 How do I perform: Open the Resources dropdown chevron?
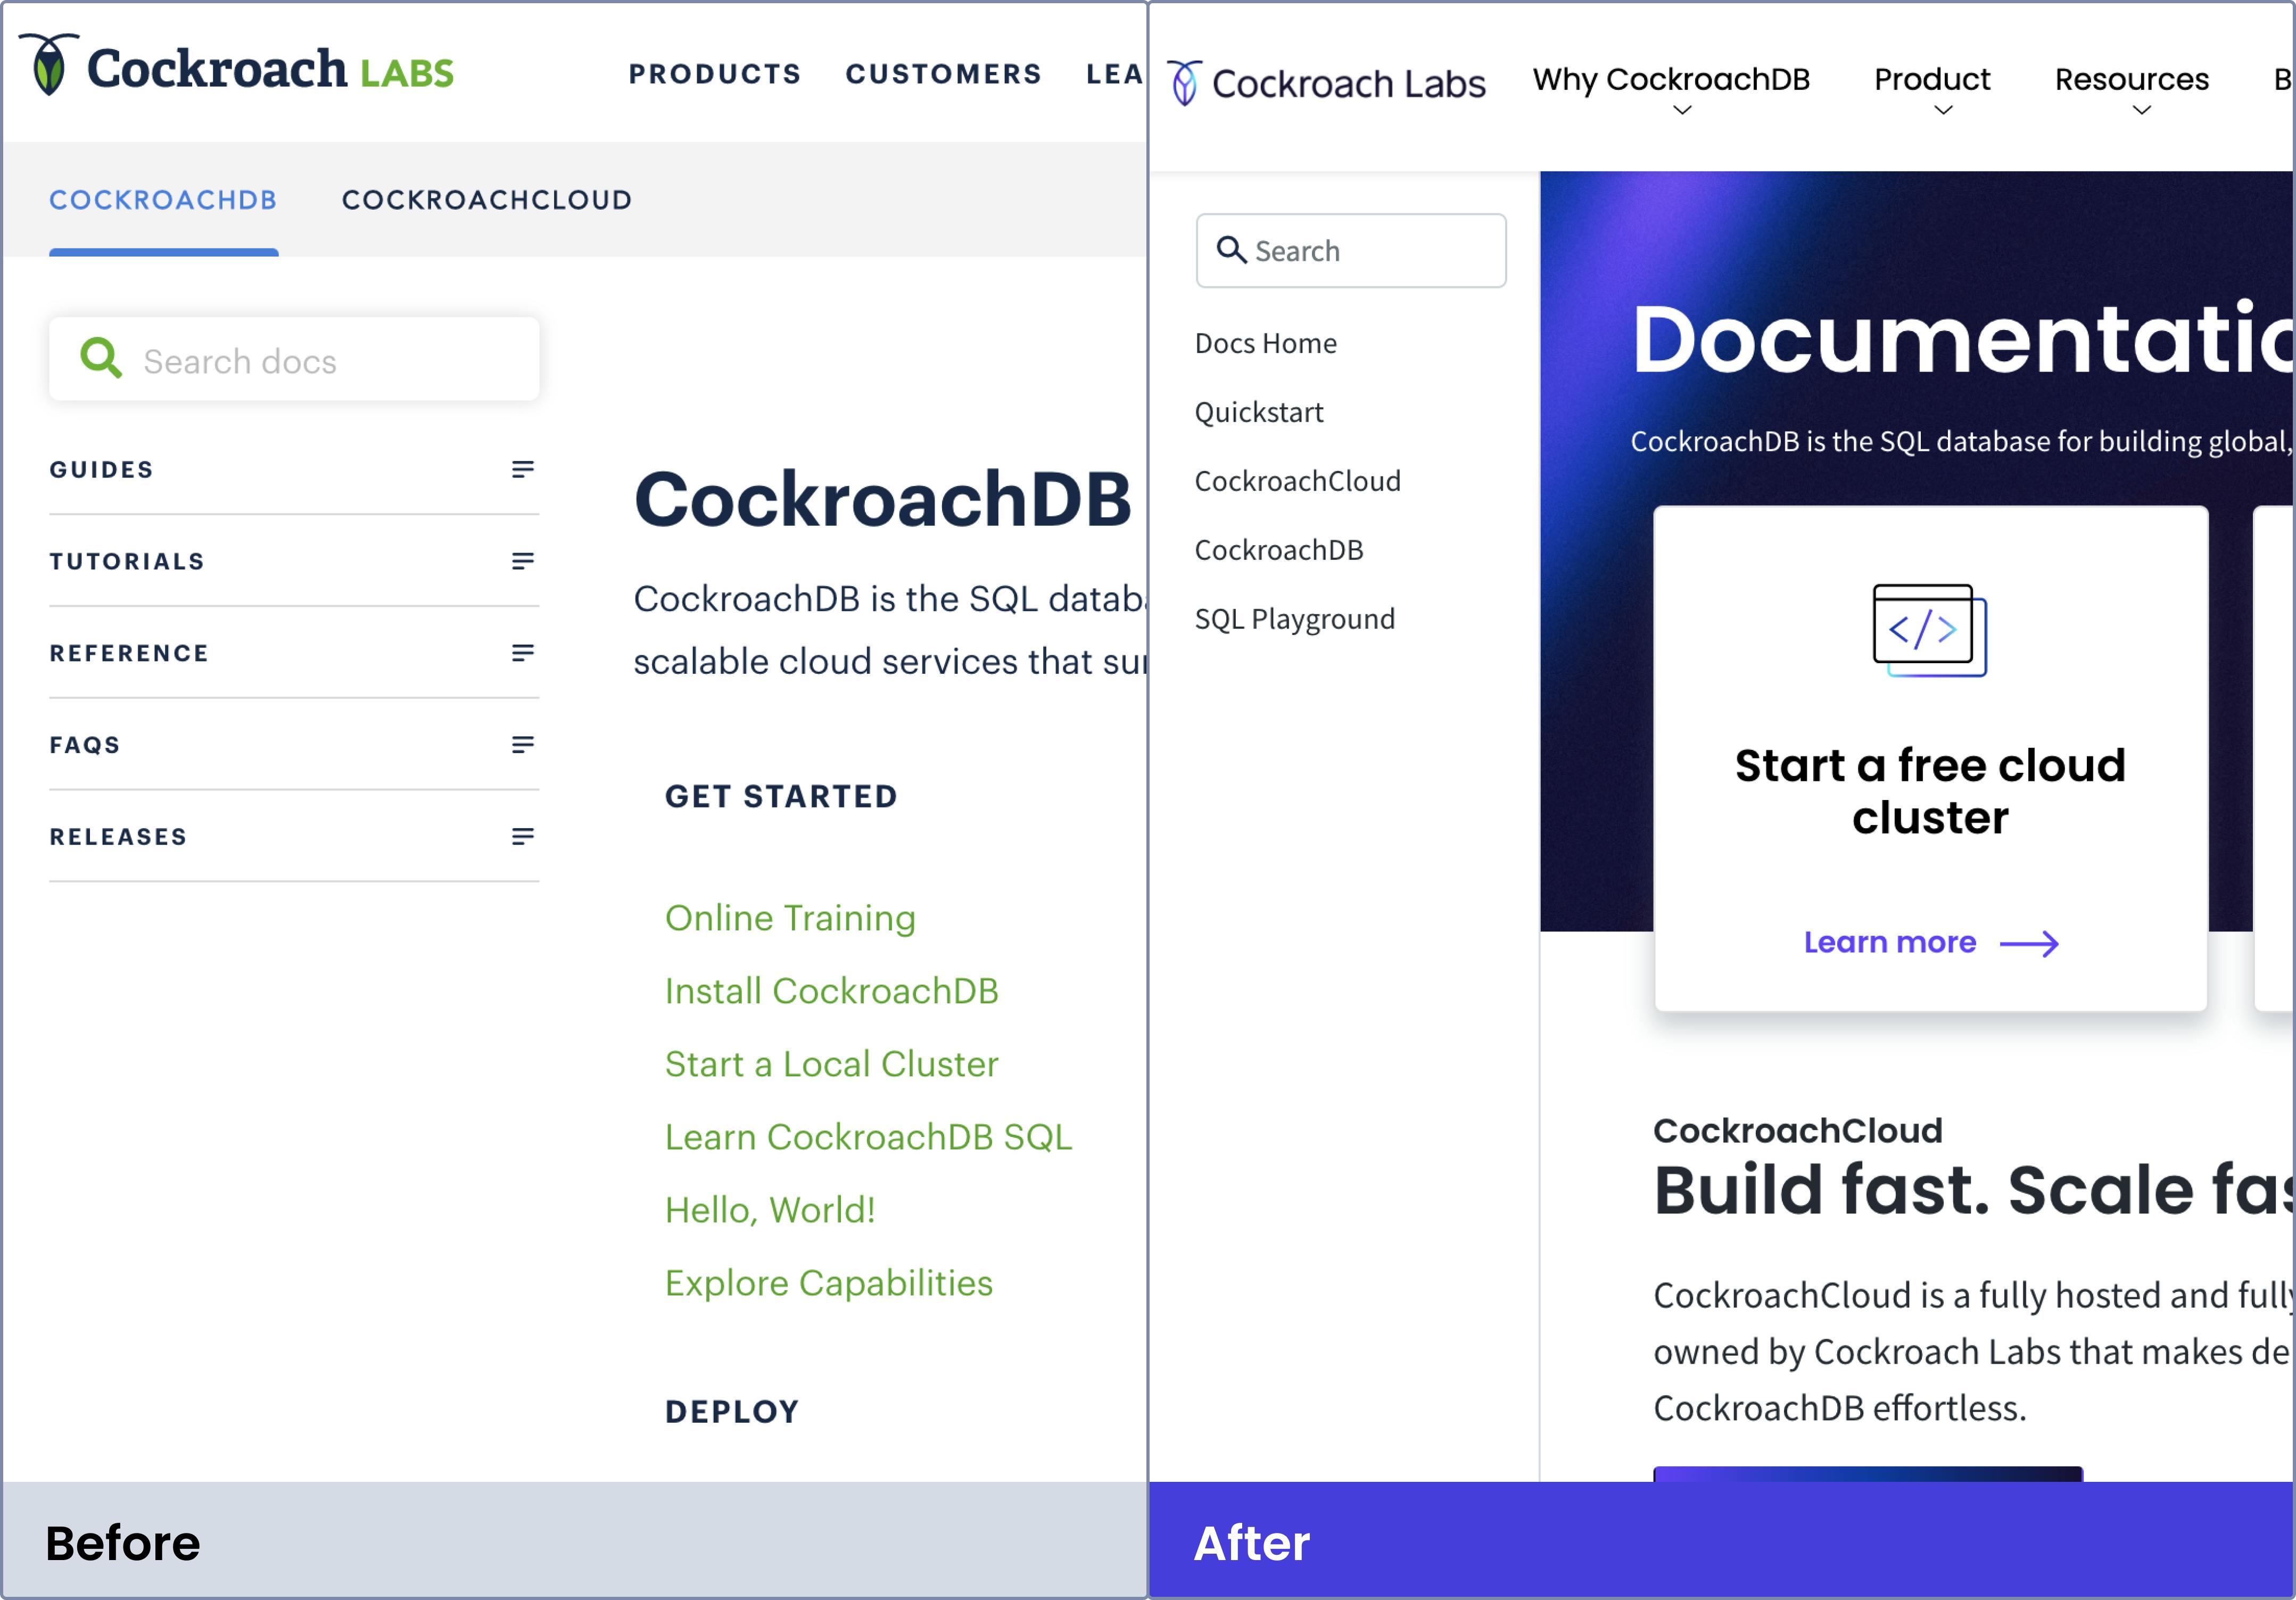pos(2141,110)
